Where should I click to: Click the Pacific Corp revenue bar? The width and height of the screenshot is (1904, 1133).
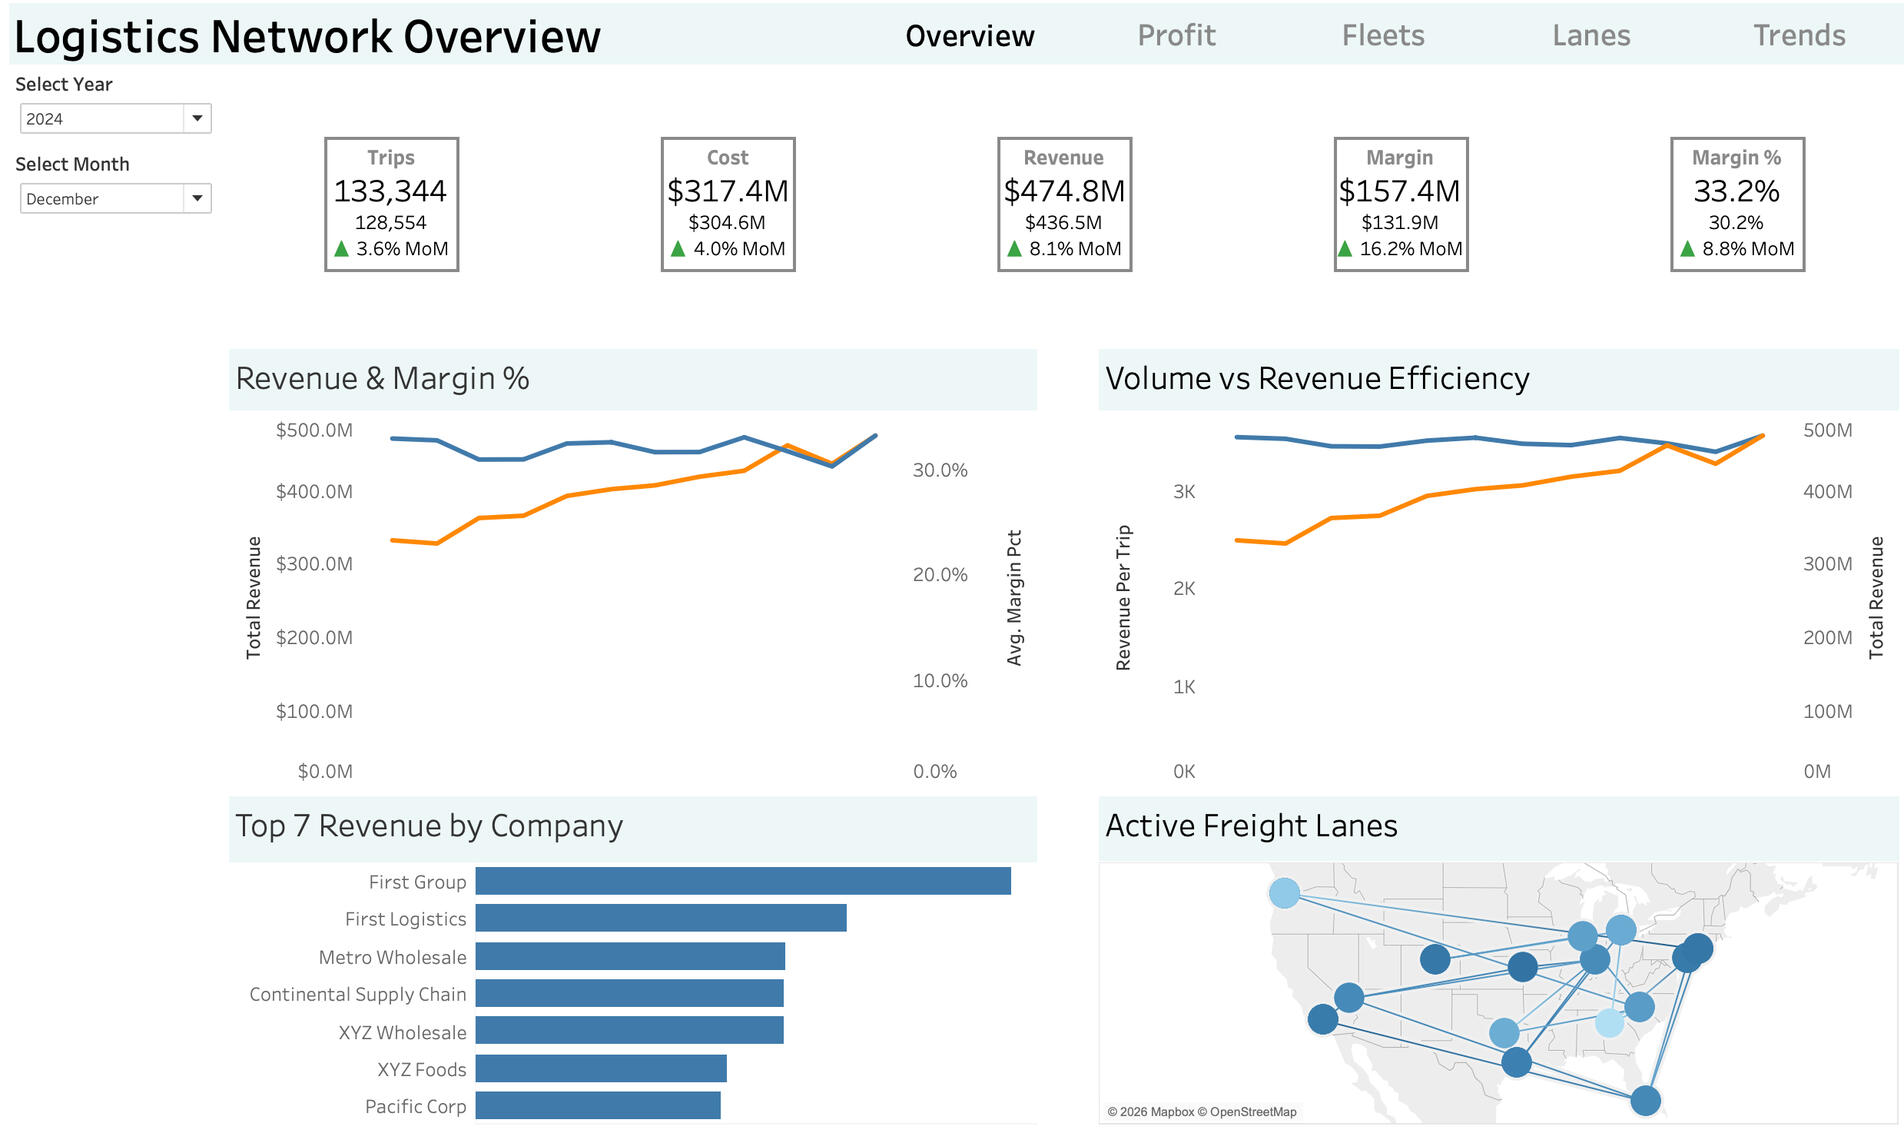click(597, 1106)
